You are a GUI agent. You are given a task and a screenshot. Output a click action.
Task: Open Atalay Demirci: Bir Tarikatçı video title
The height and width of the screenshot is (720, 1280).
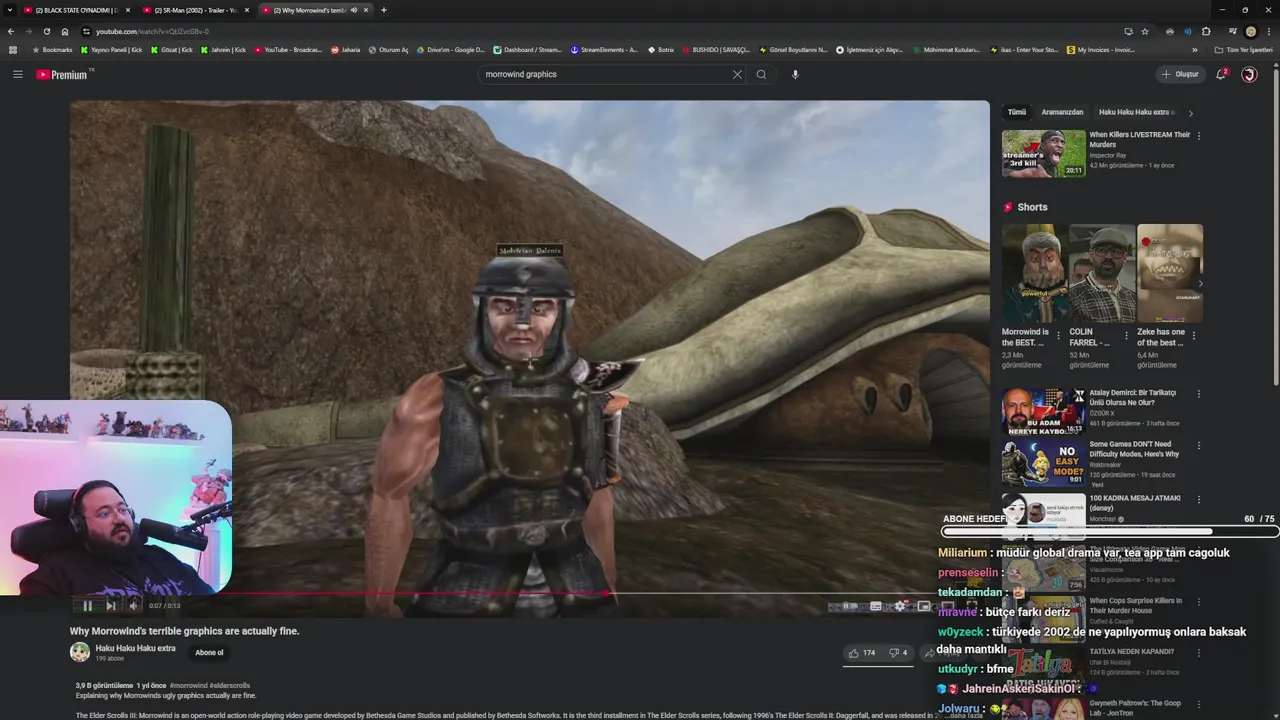(x=1133, y=397)
